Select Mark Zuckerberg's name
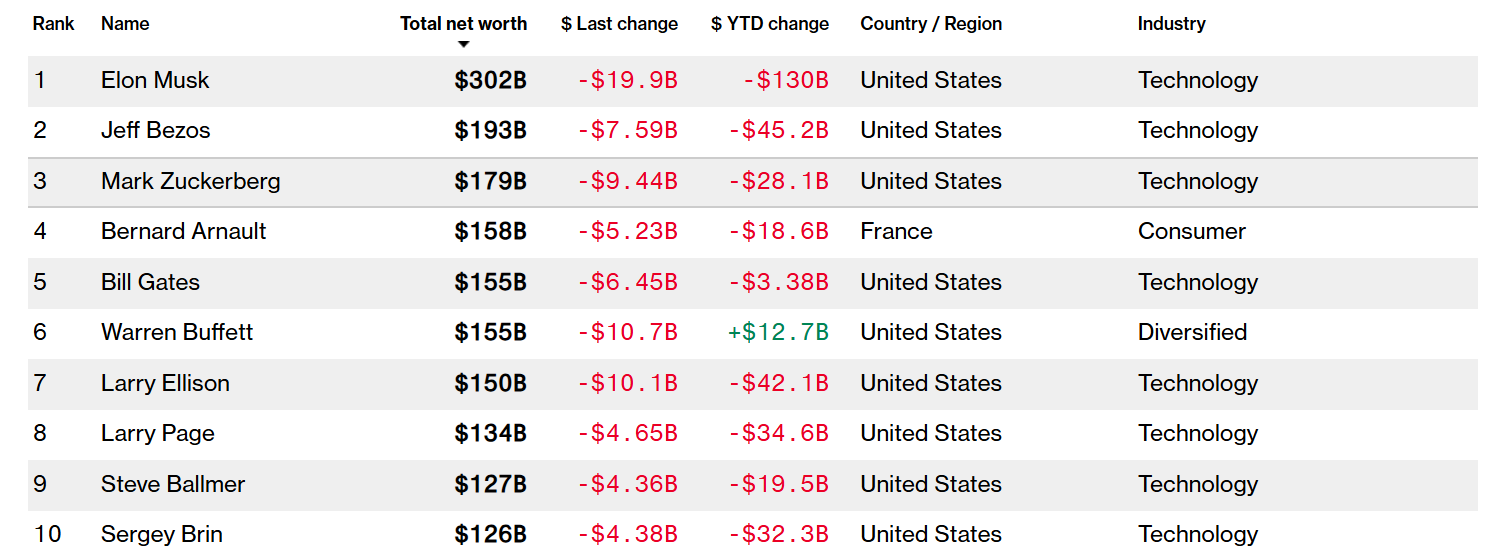The height and width of the screenshot is (557, 1497). (x=190, y=182)
